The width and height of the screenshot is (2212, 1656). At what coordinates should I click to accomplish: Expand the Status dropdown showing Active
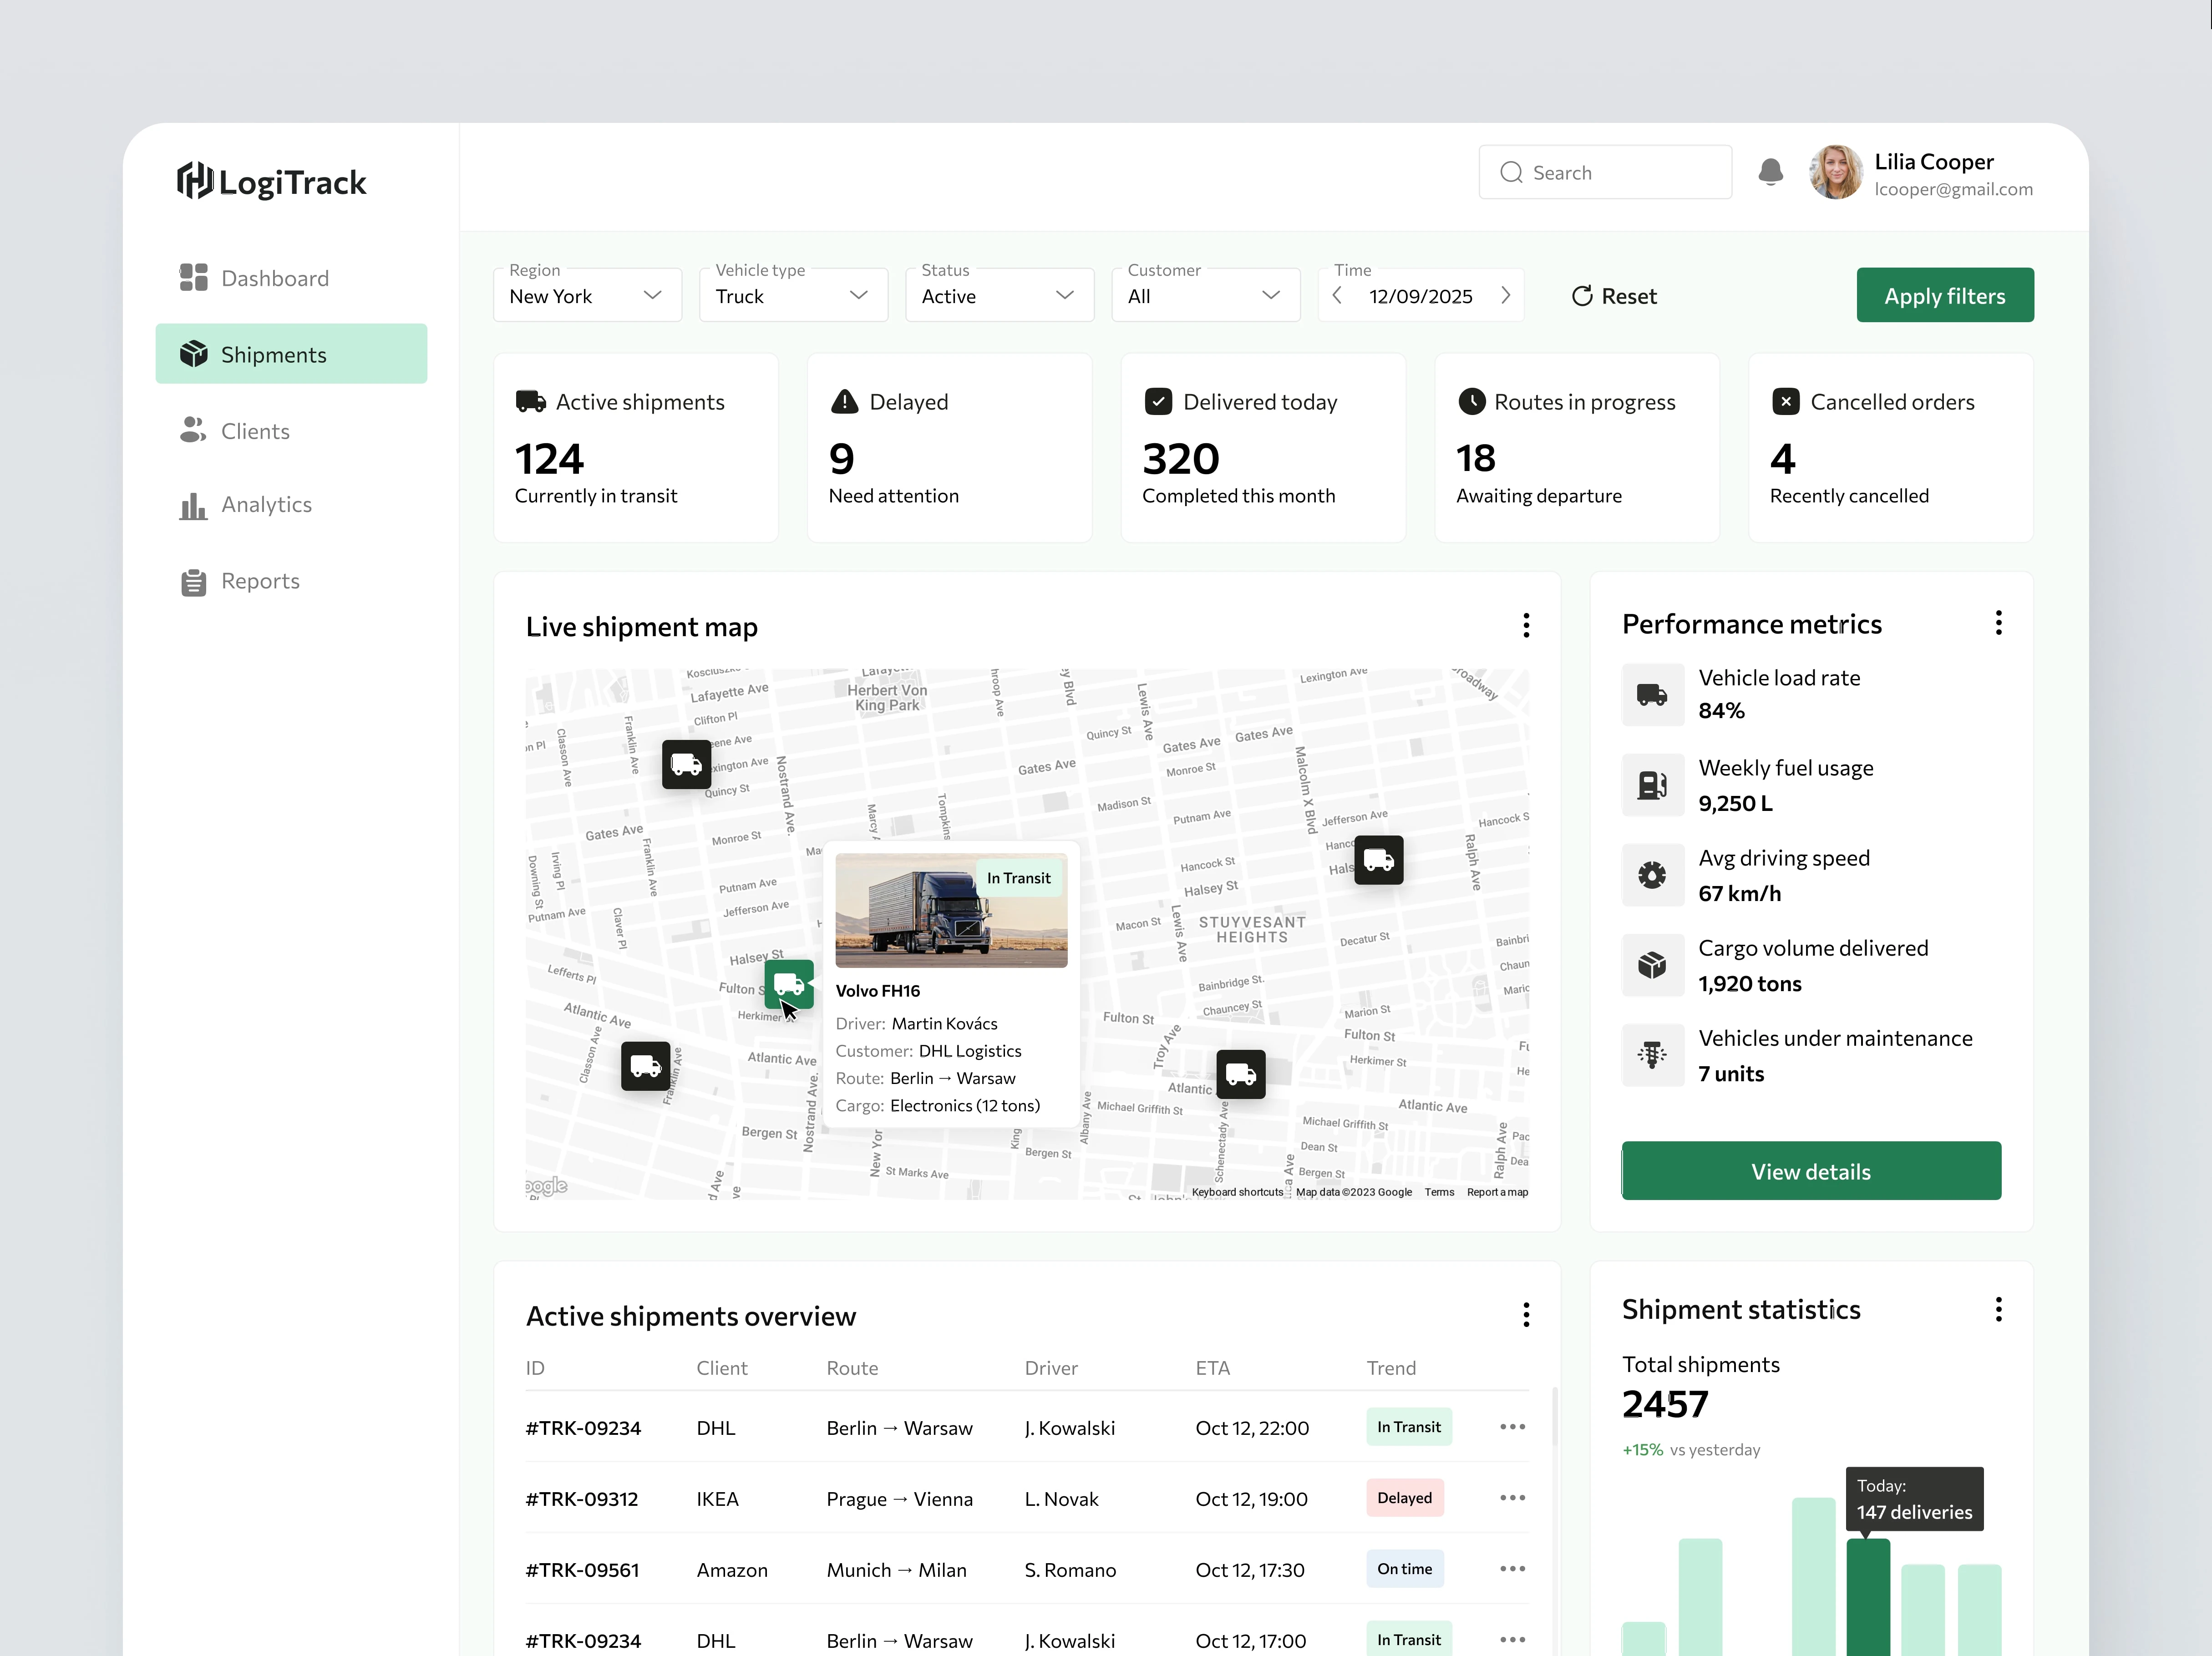coord(999,296)
